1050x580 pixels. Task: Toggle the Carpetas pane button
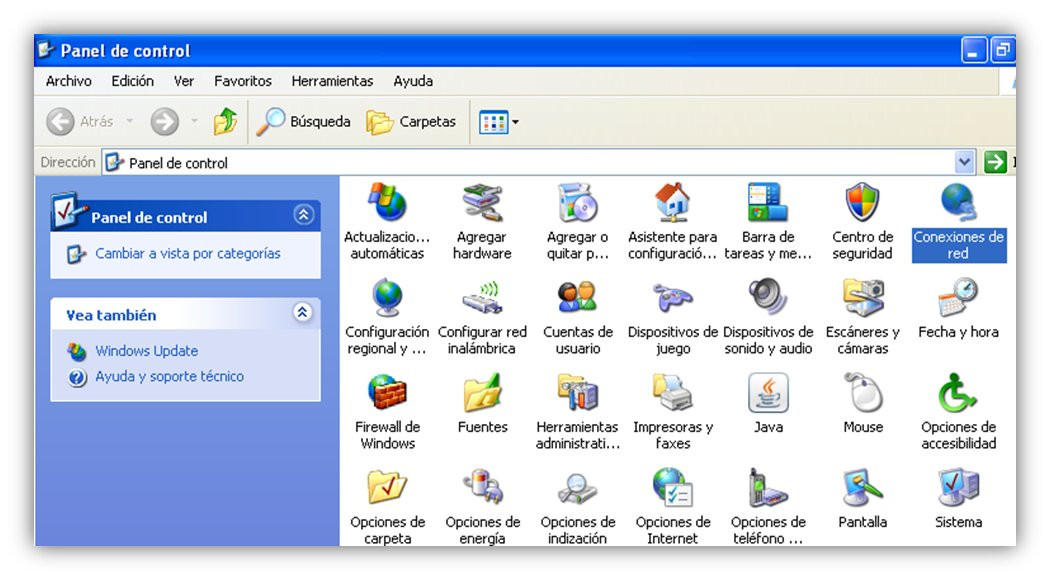(x=411, y=122)
